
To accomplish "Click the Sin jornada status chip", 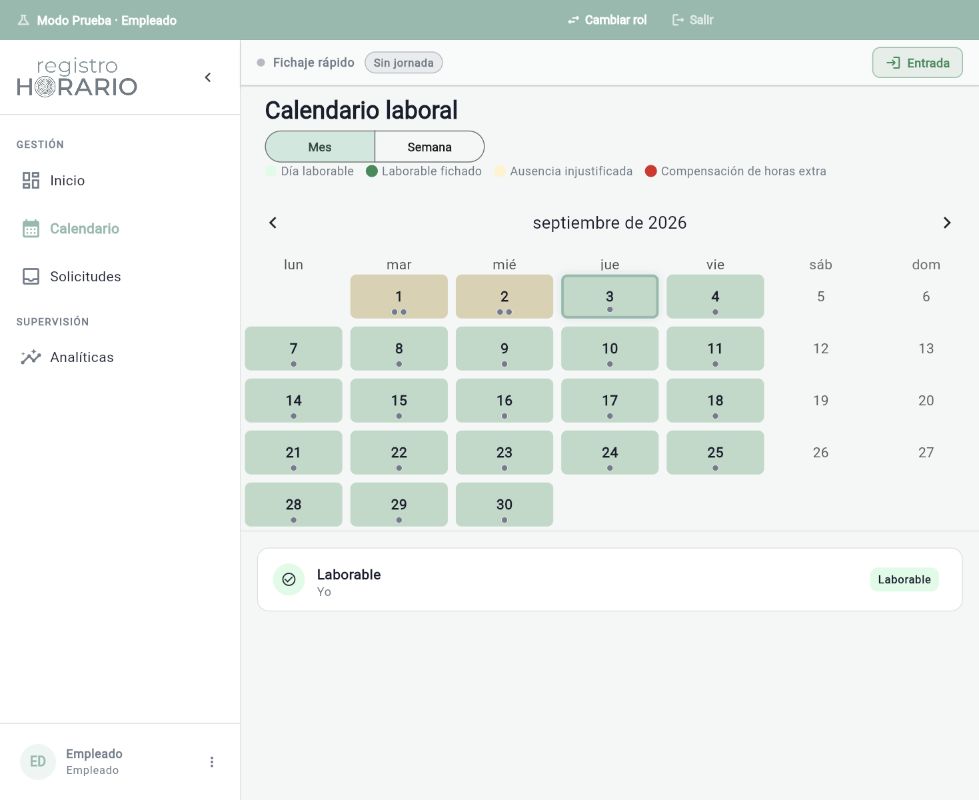I will [403, 63].
